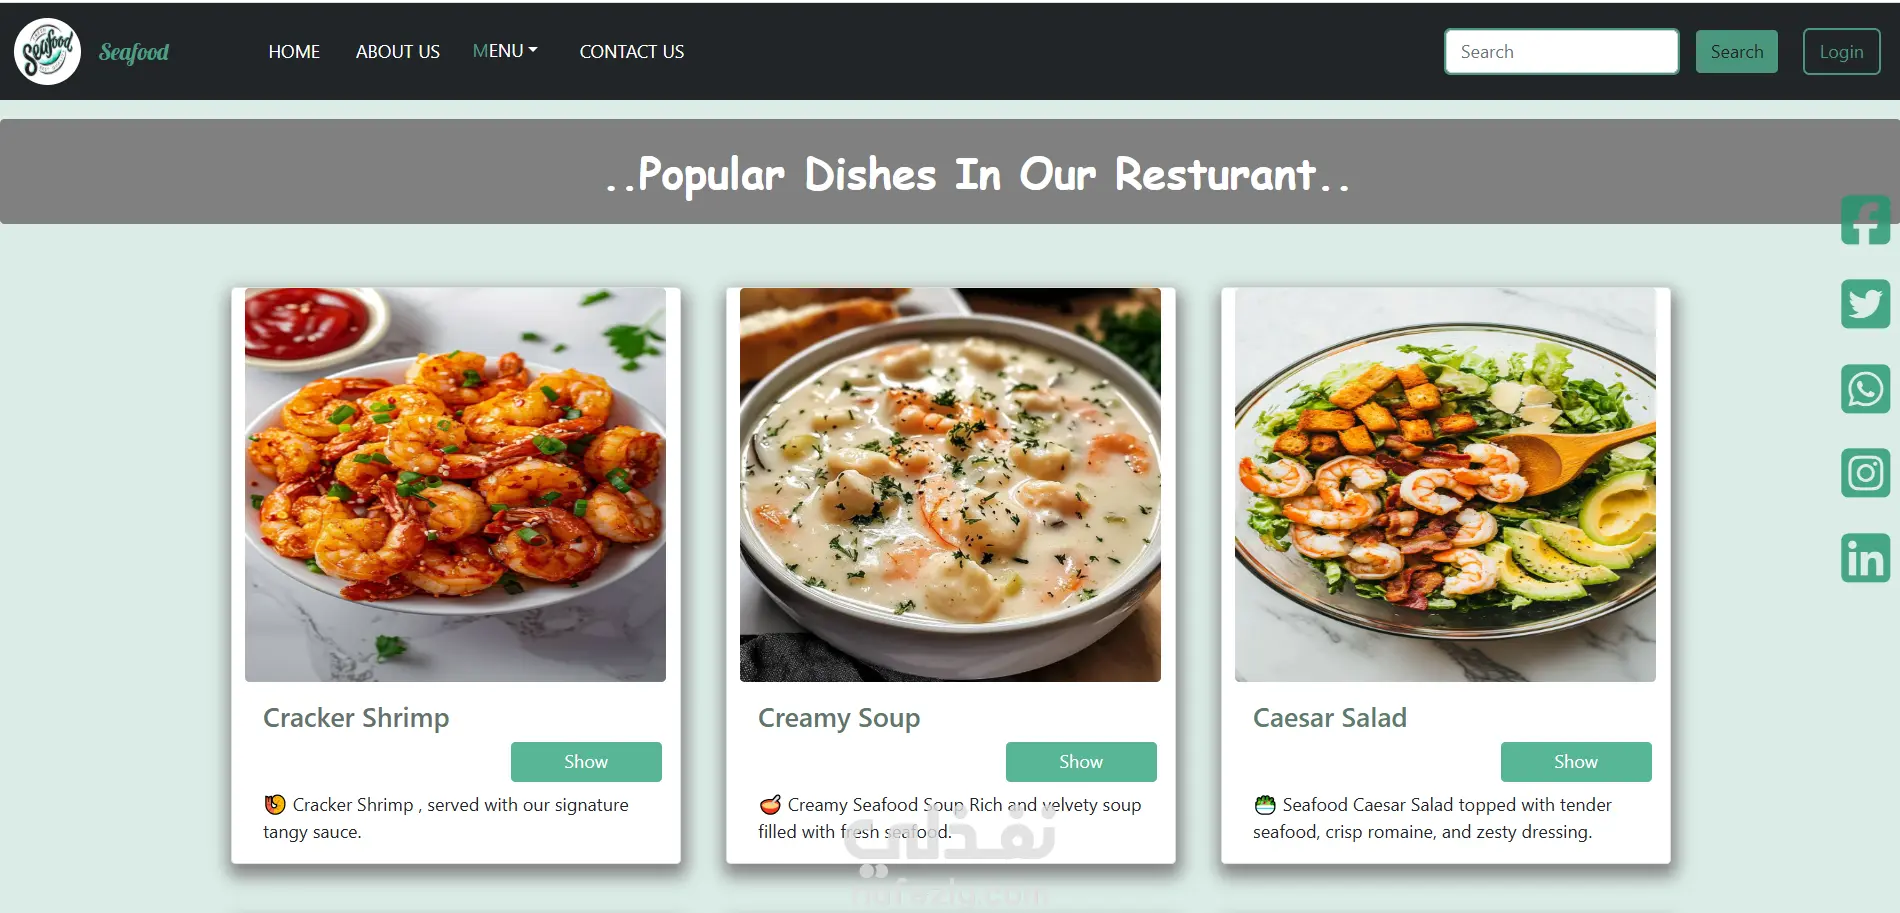
Task: Open the CONTACT US page
Action: pyautogui.click(x=632, y=52)
